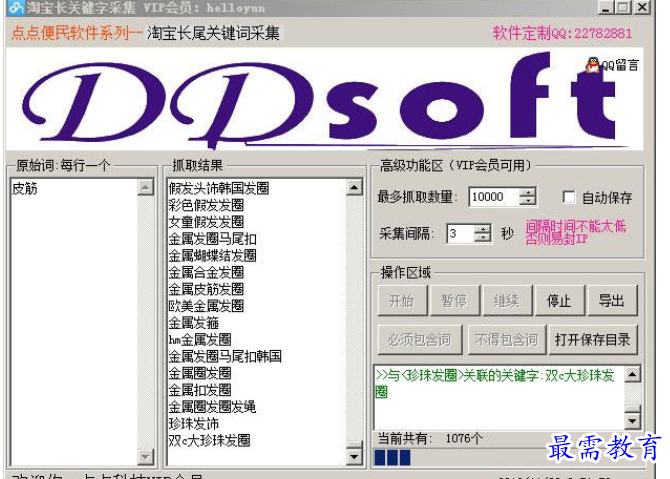Image resolution: width=670 pixels, height=479 pixels.
Task: Click the 最多抓取数量 input field showing 10000
Action: click(x=494, y=197)
